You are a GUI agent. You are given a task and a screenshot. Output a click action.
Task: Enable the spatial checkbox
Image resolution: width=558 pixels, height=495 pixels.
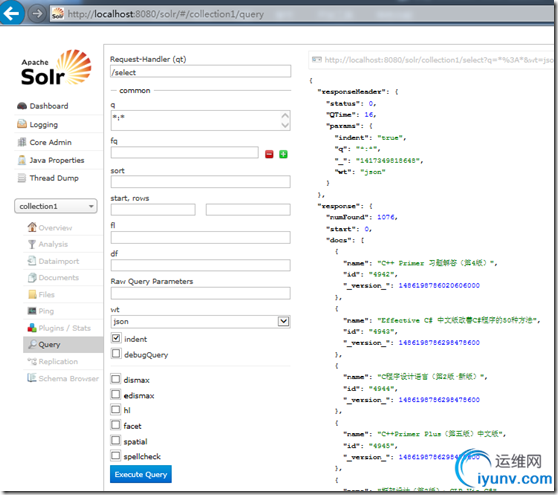pos(116,441)
